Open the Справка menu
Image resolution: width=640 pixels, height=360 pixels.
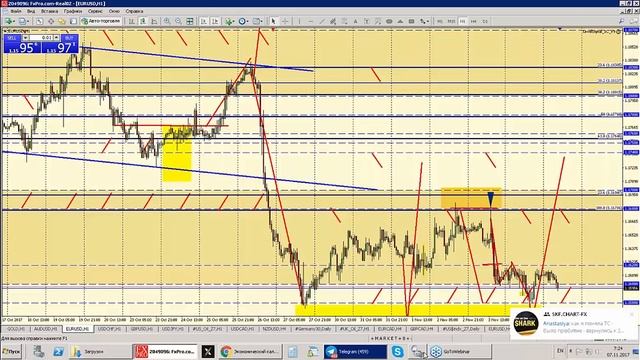[134, 11]
